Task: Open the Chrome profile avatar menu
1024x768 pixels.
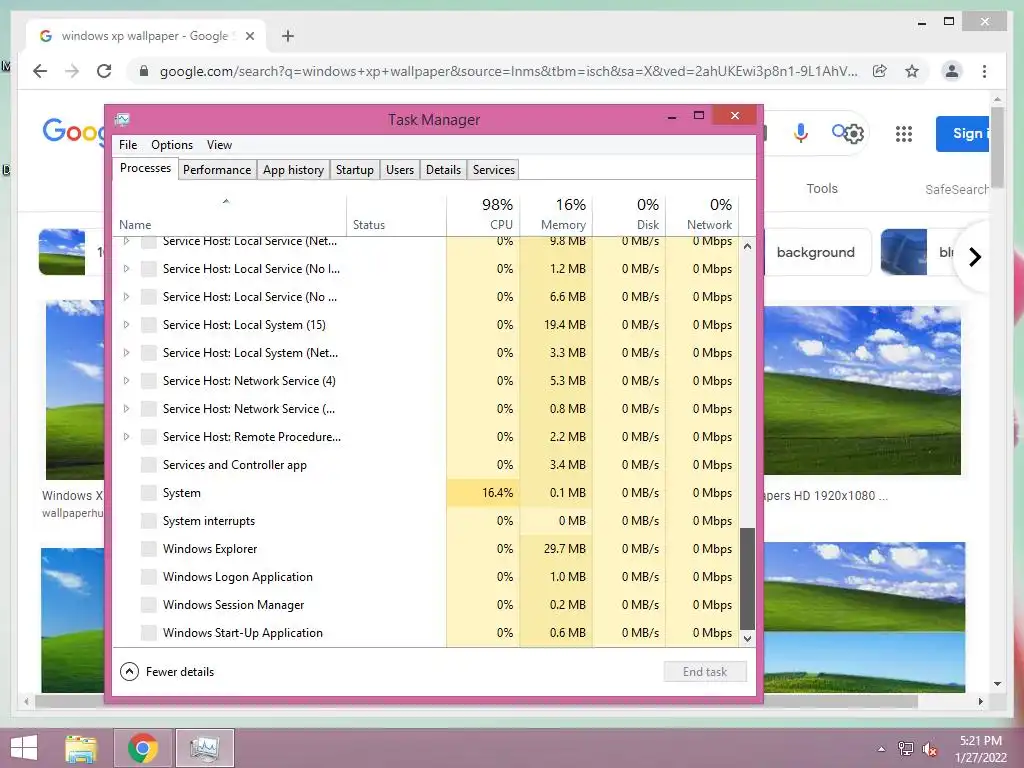Action: tap(952, 71)
